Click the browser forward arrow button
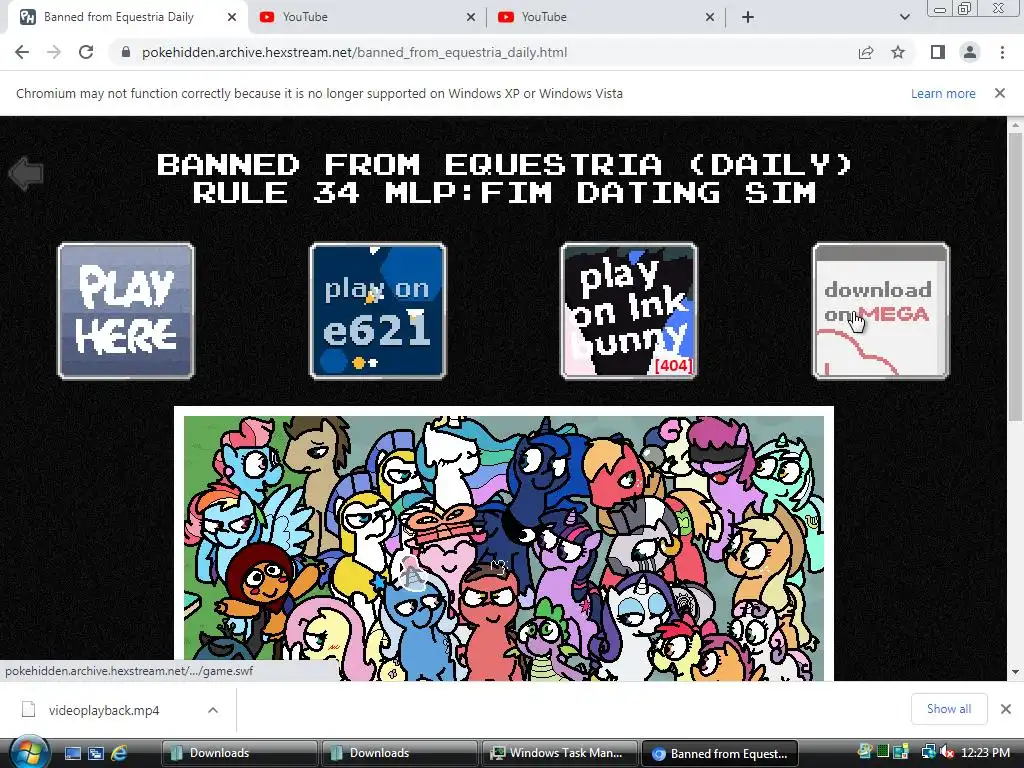 54,52
